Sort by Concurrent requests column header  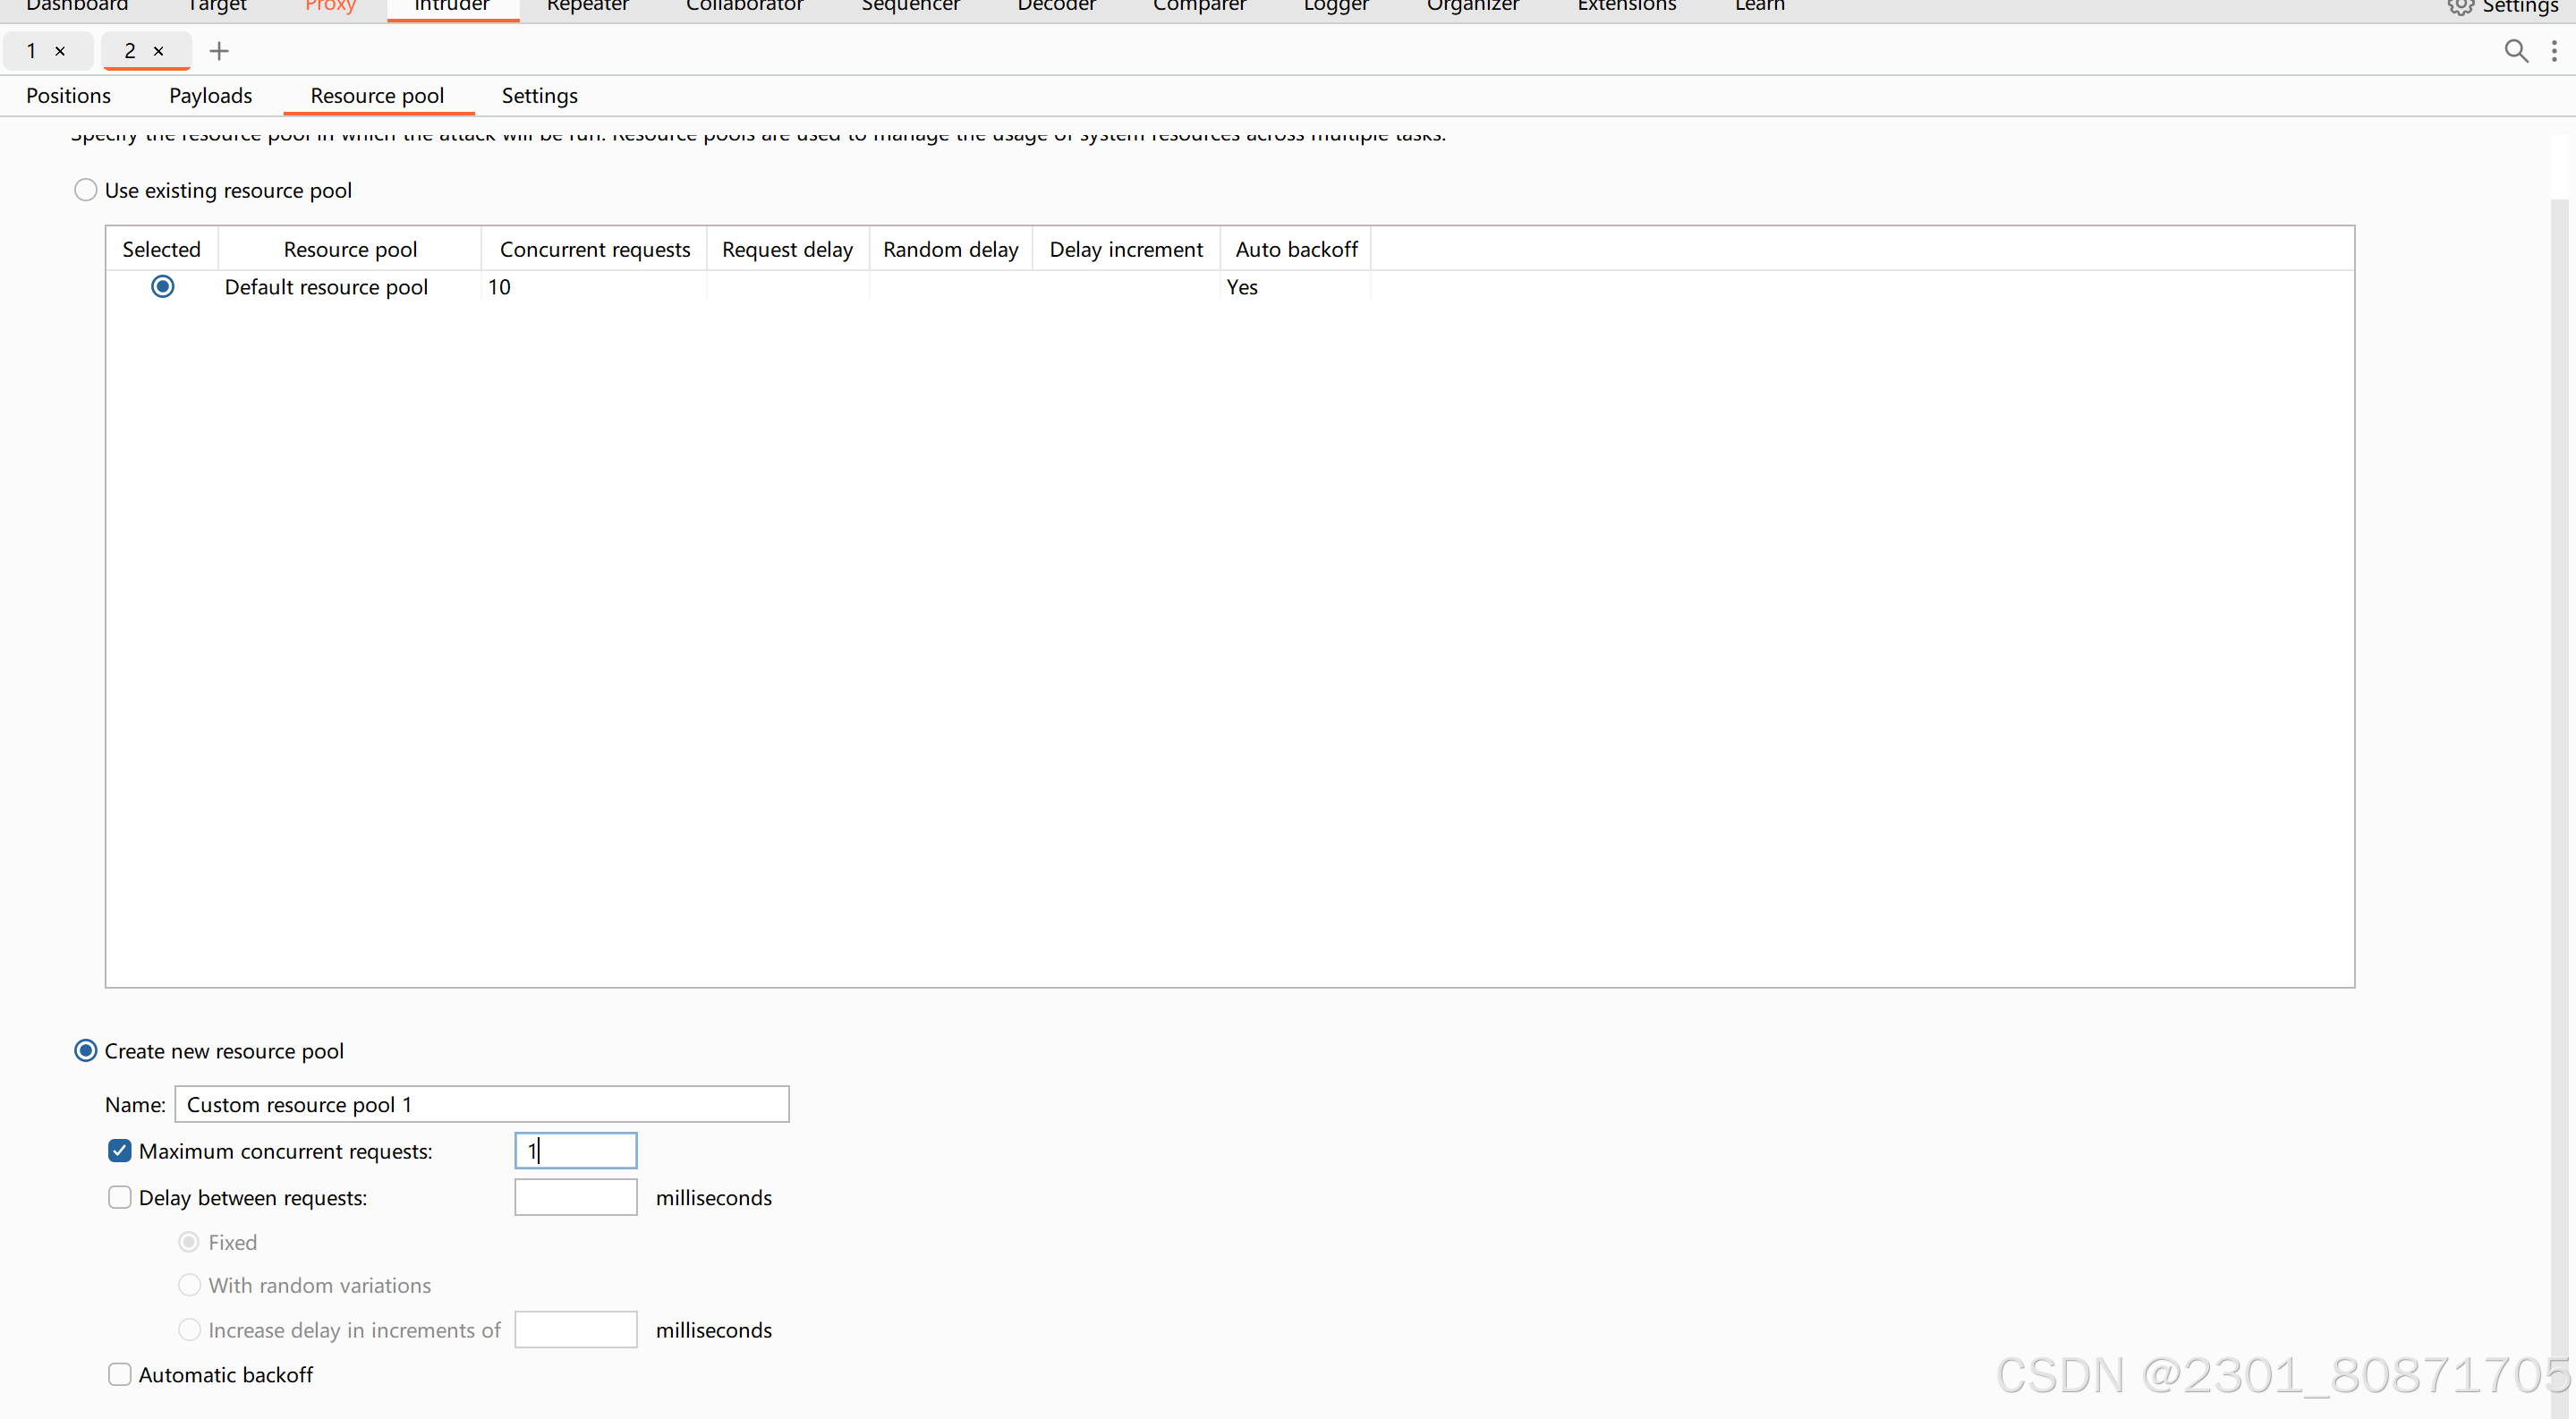[x=594, y=249]
